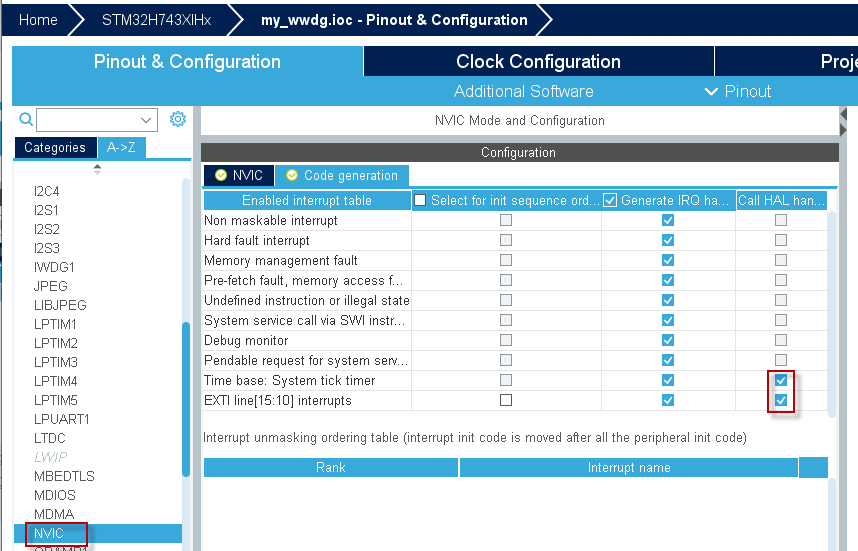Open the Clock Configuration tab
This screenshot has height=551, width=858.
click(x=538, y=61)
